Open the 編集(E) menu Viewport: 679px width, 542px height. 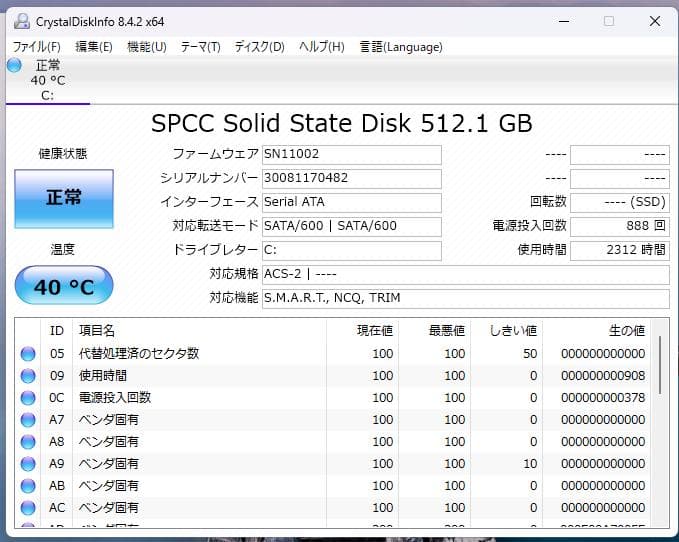[94, 47]
